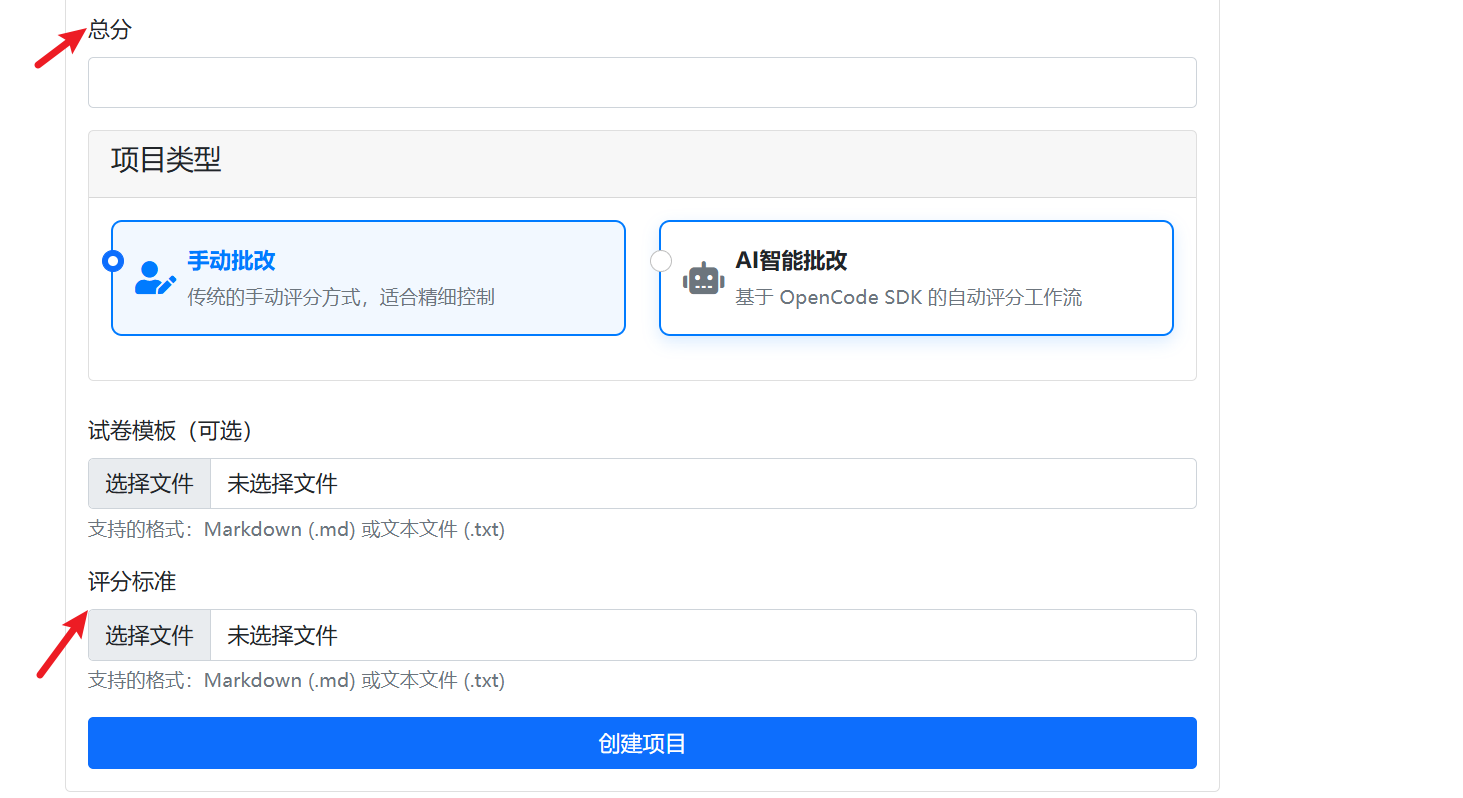
Task: Click 选择文件 for 试卷模板 upload
Action: (x=149, y=484)
